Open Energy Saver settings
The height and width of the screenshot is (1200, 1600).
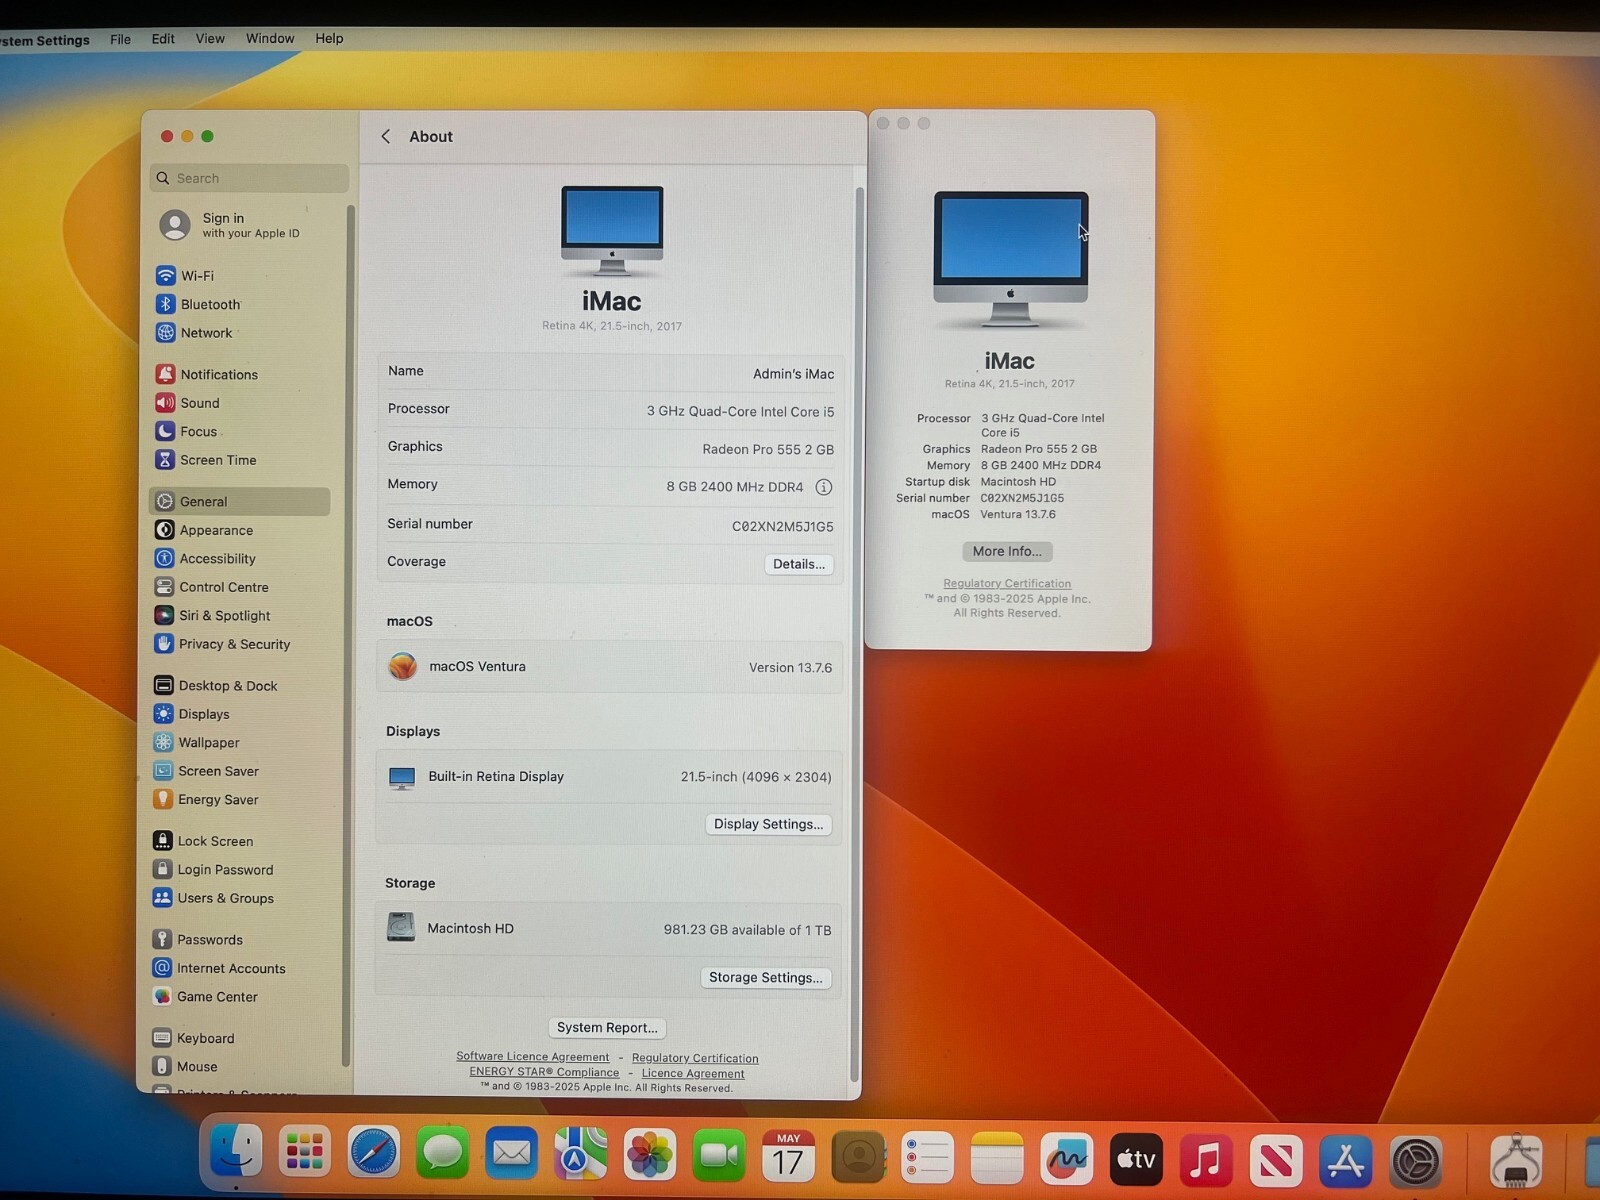click(206, 799)
